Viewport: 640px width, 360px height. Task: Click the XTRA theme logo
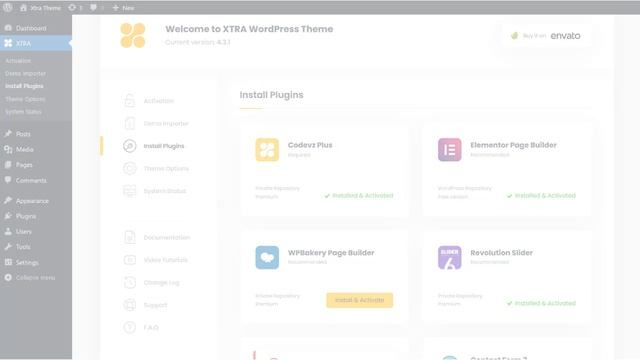[133, 36]
